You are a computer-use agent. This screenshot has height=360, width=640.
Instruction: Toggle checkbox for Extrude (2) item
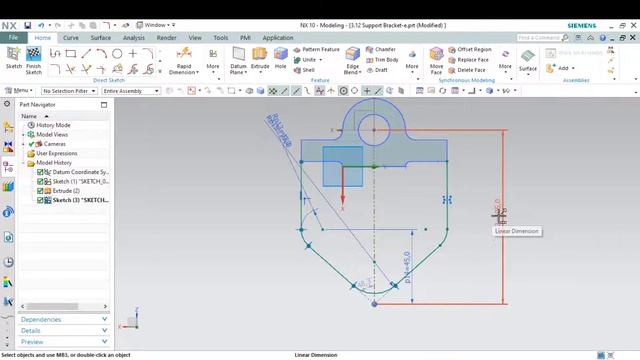[40, 191]
